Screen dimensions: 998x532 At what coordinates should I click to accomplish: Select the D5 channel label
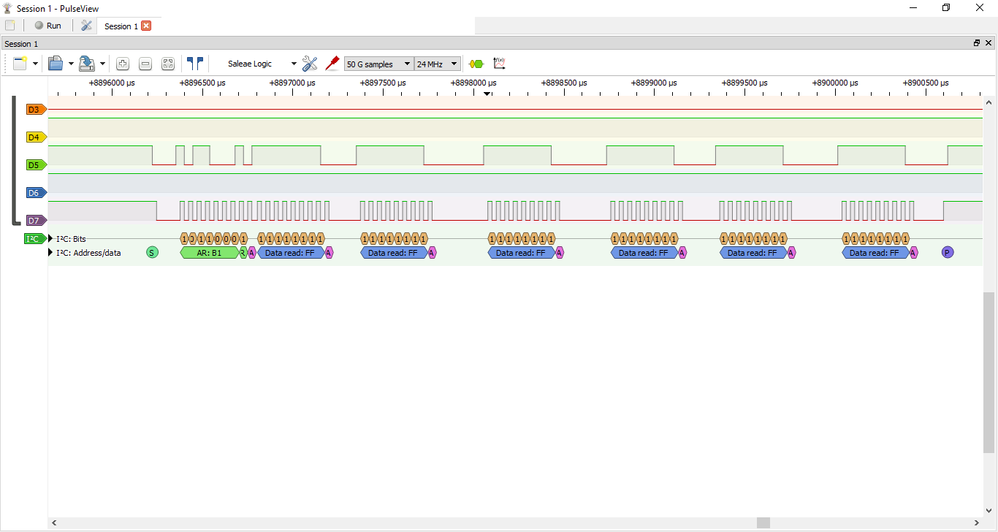coord(35,165)
